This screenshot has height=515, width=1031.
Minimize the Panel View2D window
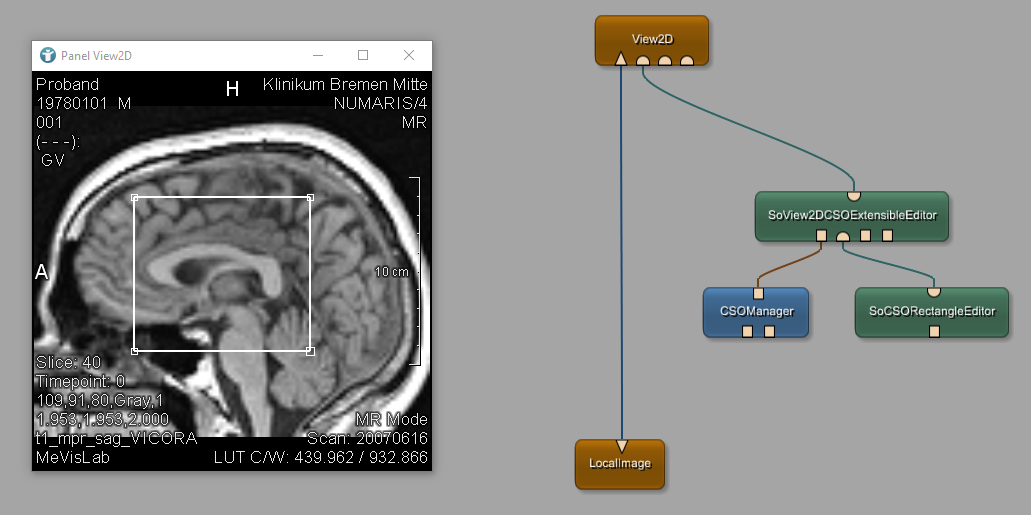pos(318,55)
